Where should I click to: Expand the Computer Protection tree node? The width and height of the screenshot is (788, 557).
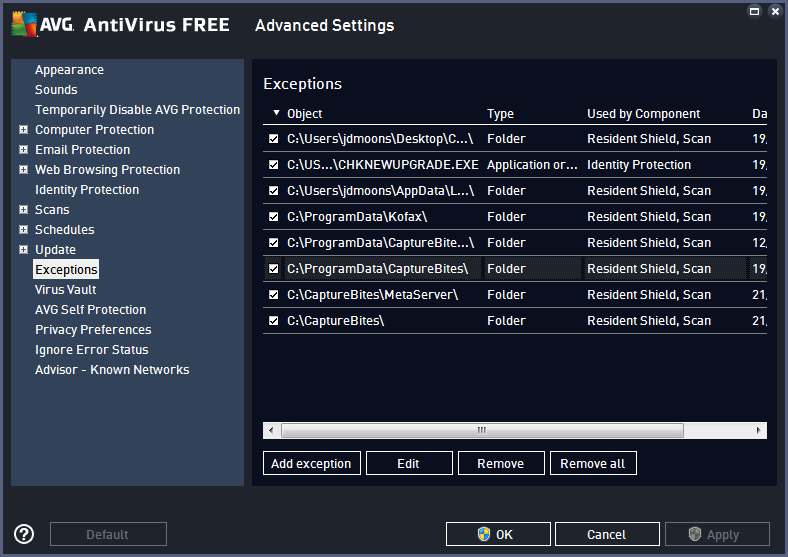pyautogui.click(x=23, y=130)
